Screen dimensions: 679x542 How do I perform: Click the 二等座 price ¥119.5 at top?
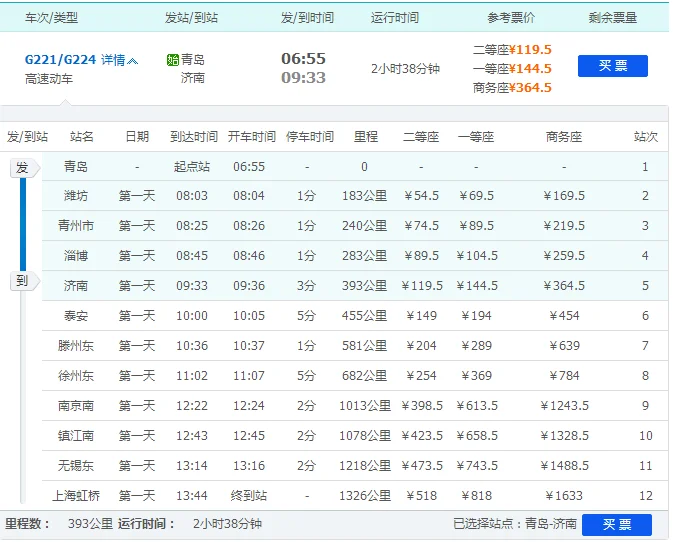(530, 50)
